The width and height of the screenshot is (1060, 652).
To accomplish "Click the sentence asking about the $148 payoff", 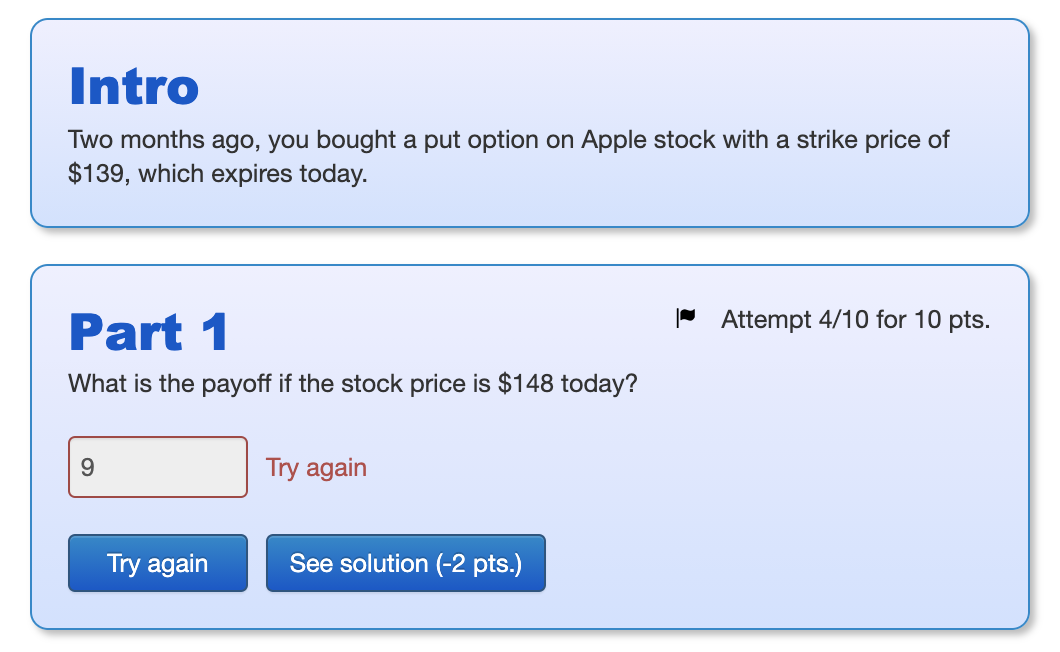I will pos(352,383).
